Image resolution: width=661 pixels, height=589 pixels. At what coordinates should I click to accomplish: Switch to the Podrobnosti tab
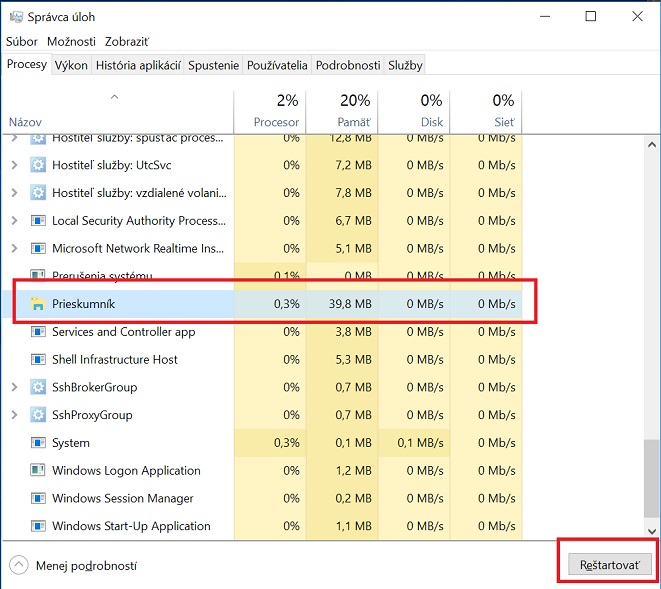[x=348, y=65]
